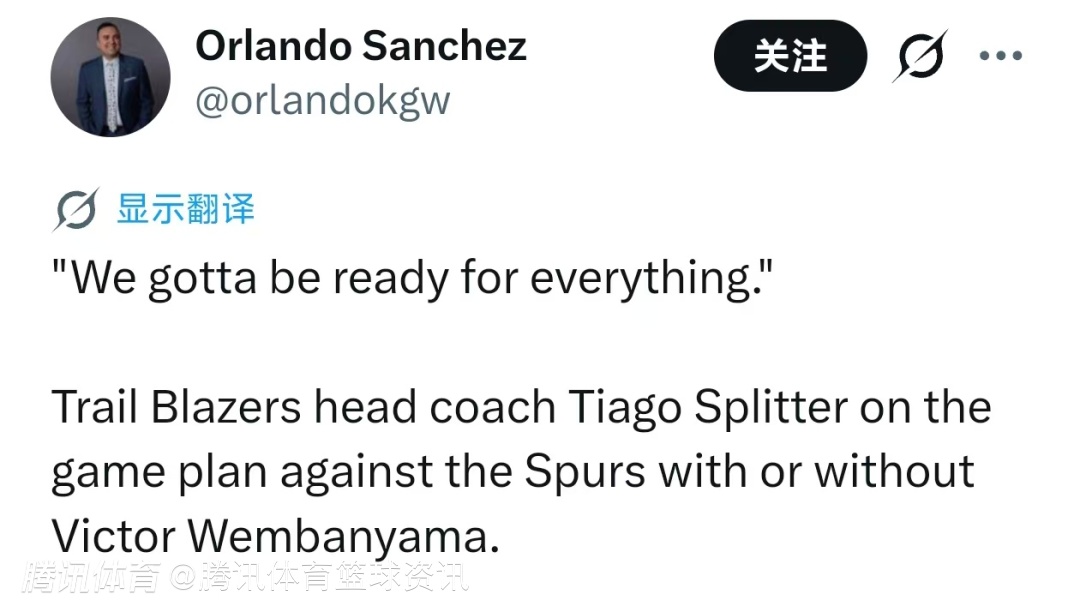Click the @腾讯体育篮球资讯 watermark text

coord(318,578)
